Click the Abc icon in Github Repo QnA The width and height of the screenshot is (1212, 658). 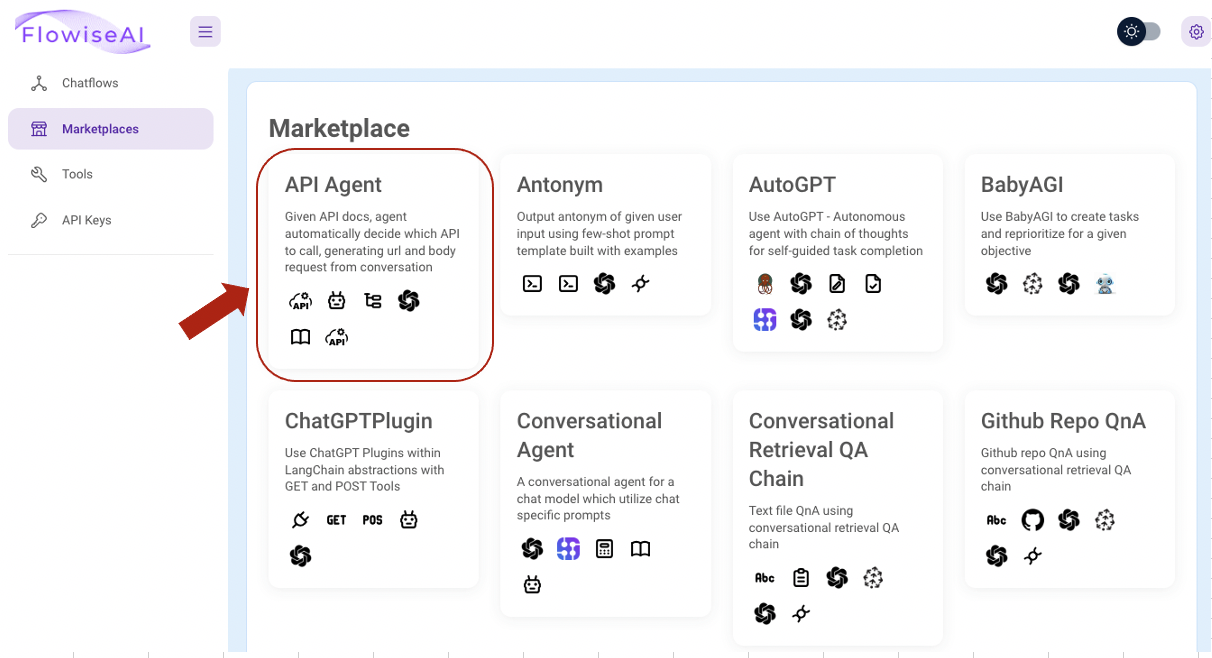pyautogui.click(x=997, y=520)
